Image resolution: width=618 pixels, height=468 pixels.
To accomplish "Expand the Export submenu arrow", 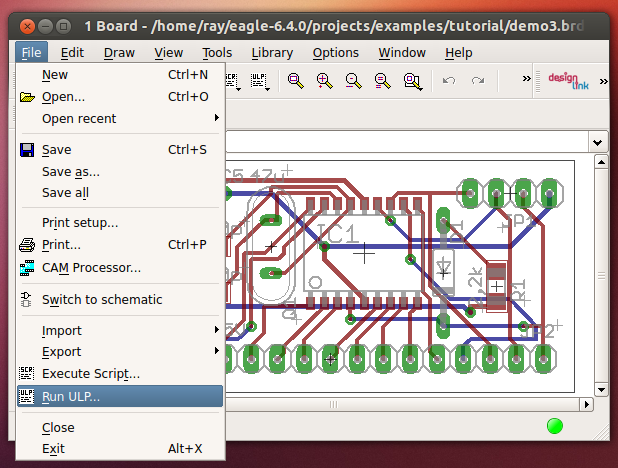I will (x=216, y=350).
